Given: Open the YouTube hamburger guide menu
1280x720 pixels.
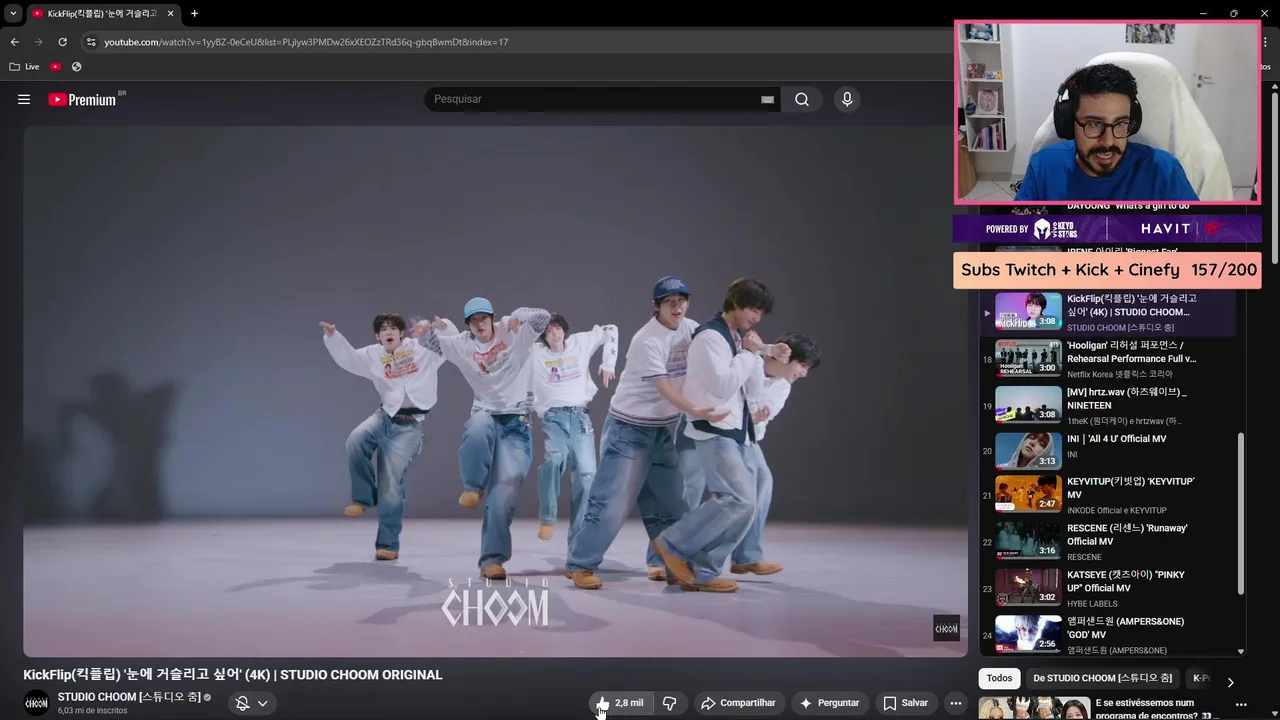Looking at the screenshot, I should pyautogui.click(x=24, y=99).
